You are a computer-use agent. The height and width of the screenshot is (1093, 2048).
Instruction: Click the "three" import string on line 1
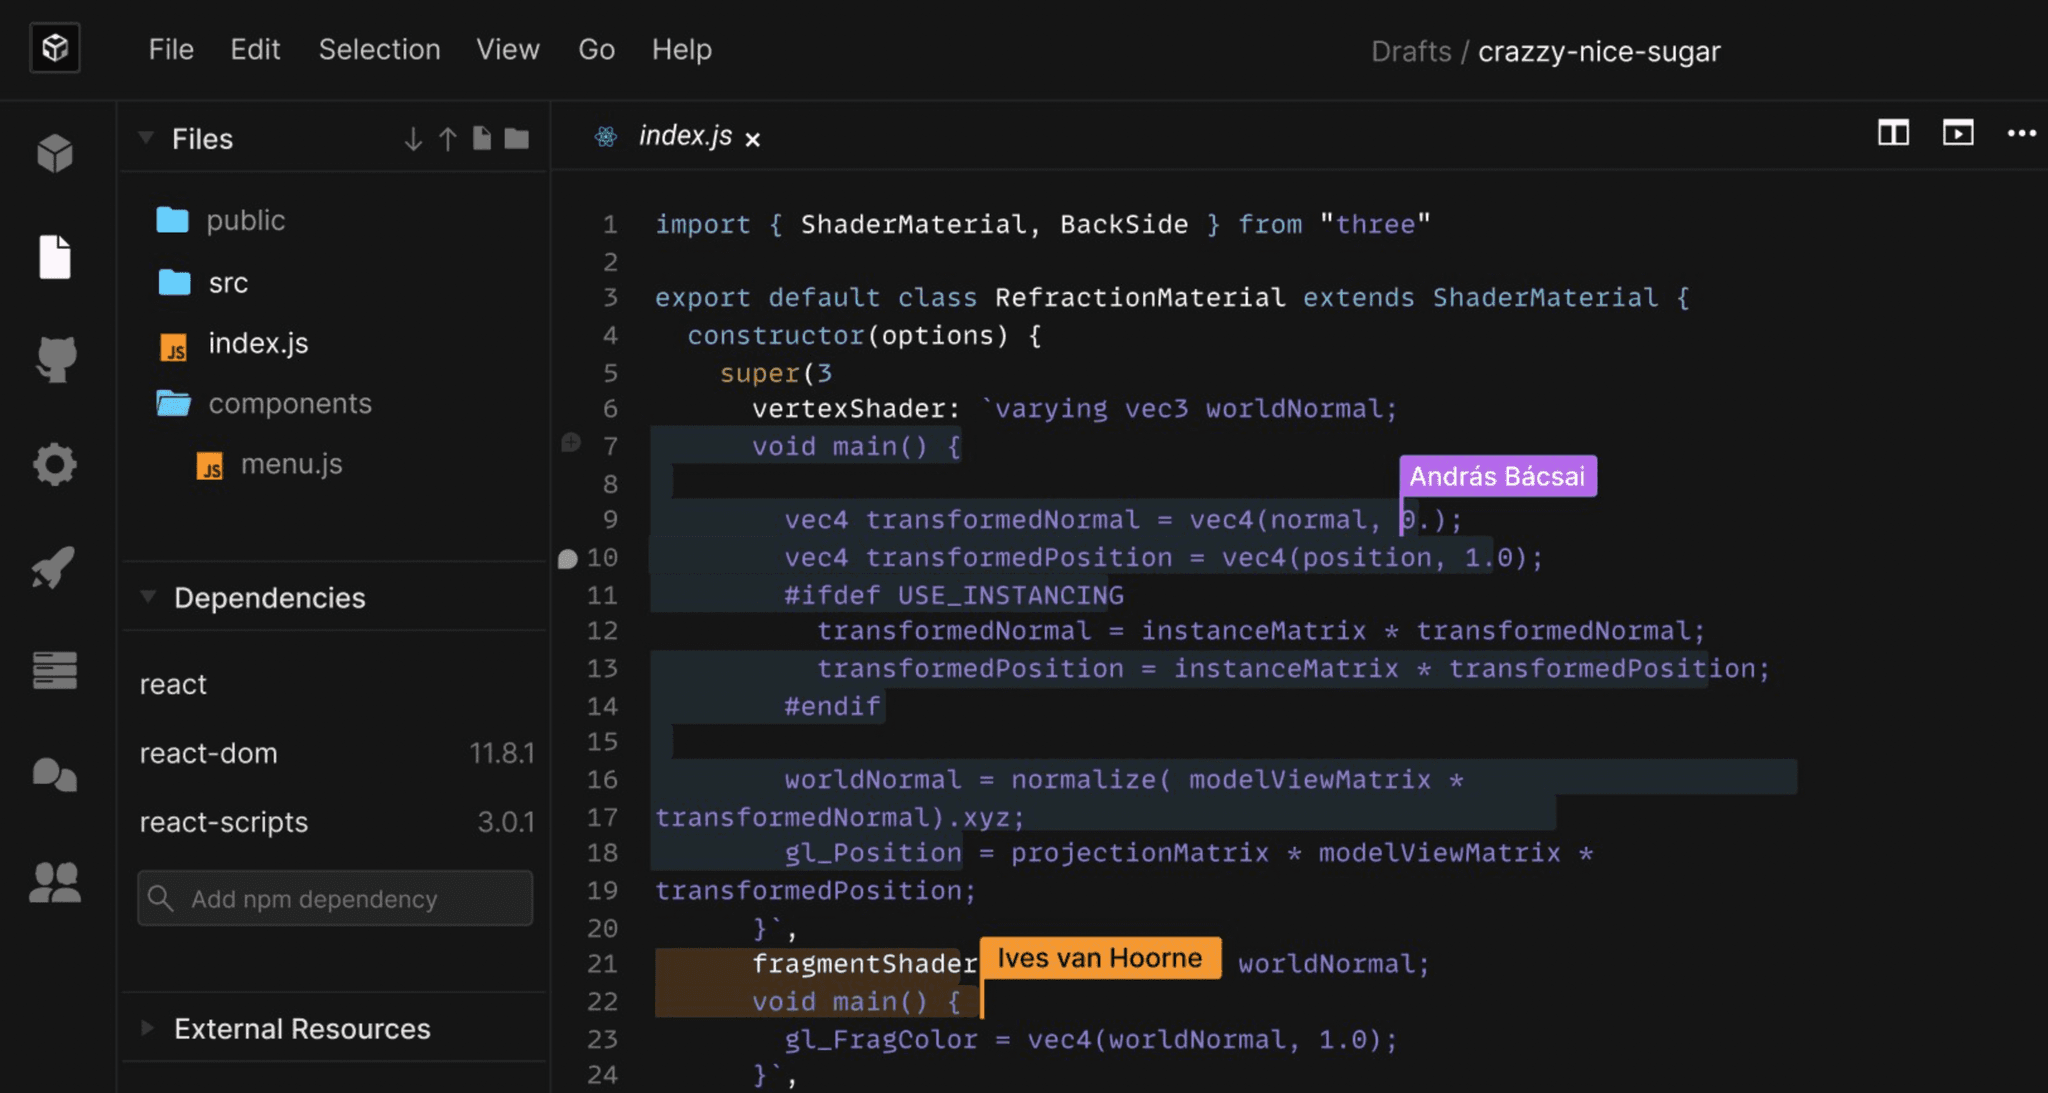coord(1375,224)
